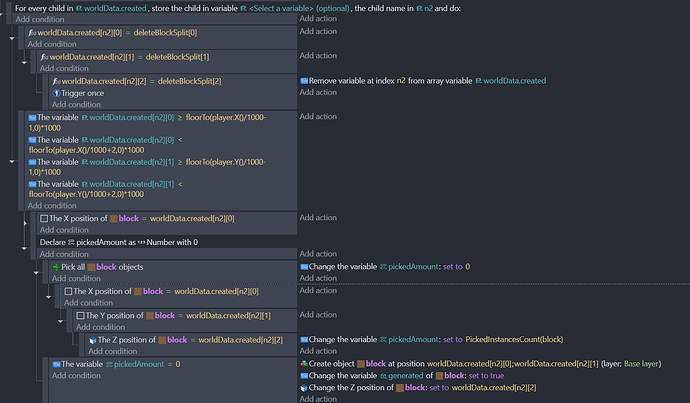Add action below pickedAmount set to 0
The image size is (690, 403).
pos(318,278)
